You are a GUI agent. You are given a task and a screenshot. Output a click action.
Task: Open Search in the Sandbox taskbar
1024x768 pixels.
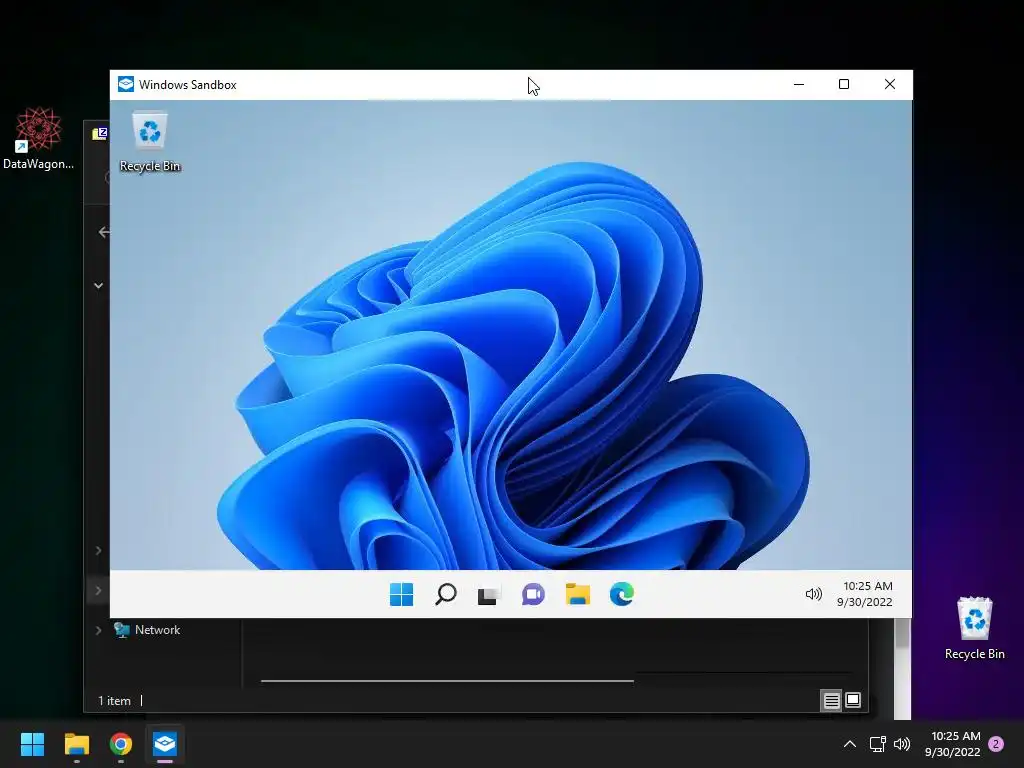click(x=445, y=594)
